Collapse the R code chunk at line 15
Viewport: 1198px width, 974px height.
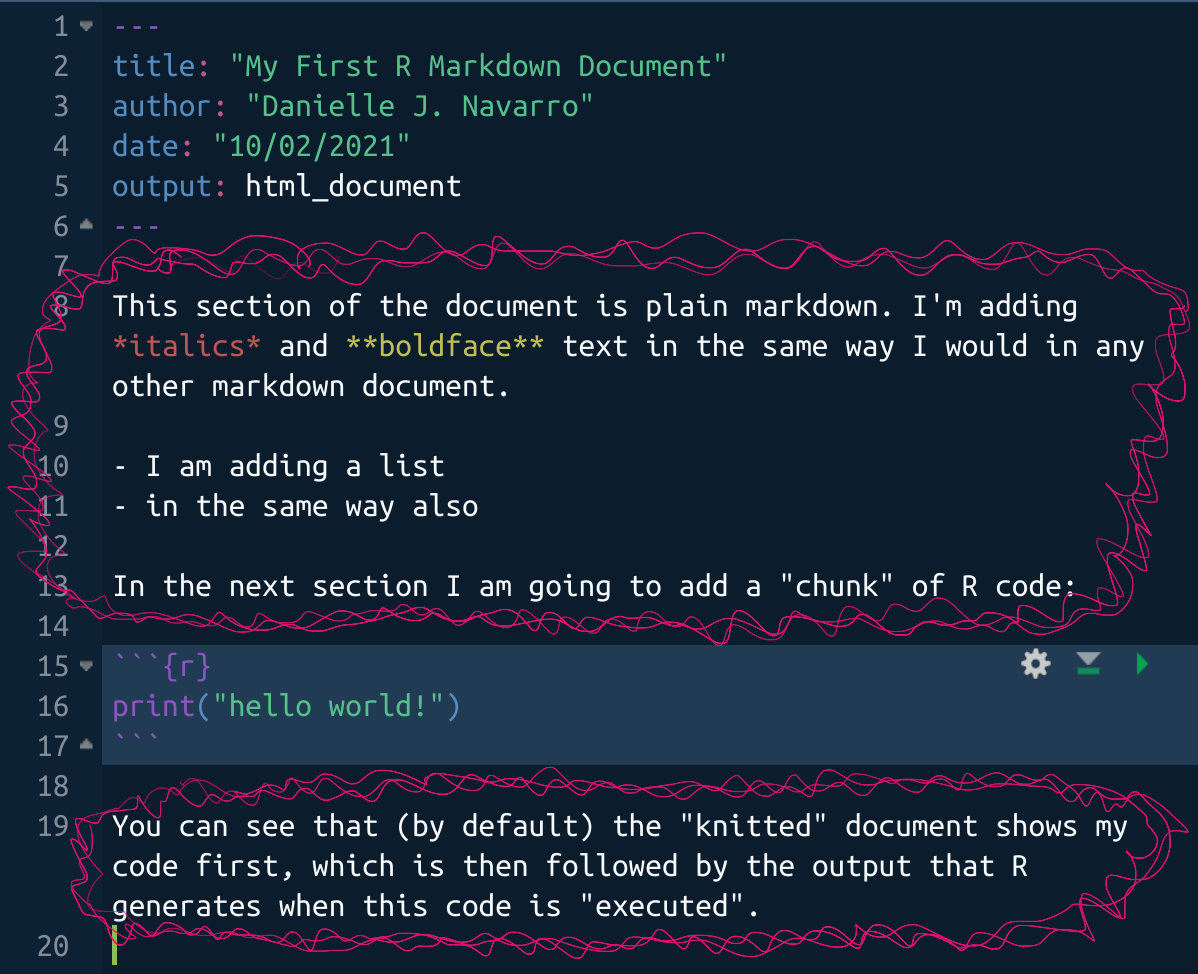(x=86, y=666)
